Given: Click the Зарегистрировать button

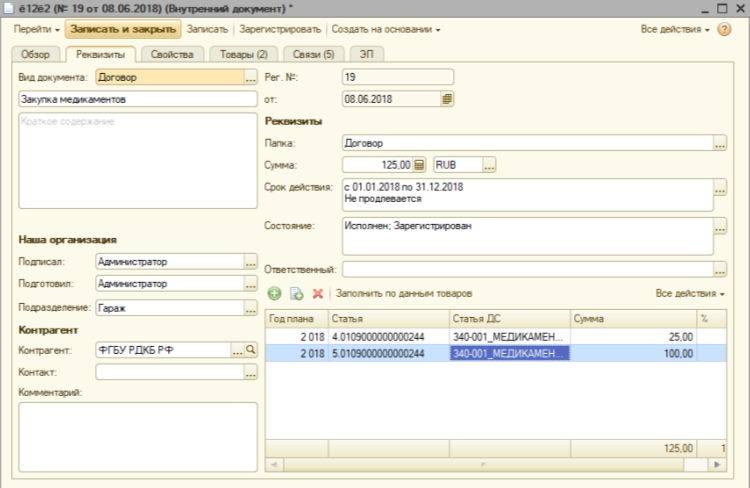Looking at the screenshot, I should [x=281, y=30].
